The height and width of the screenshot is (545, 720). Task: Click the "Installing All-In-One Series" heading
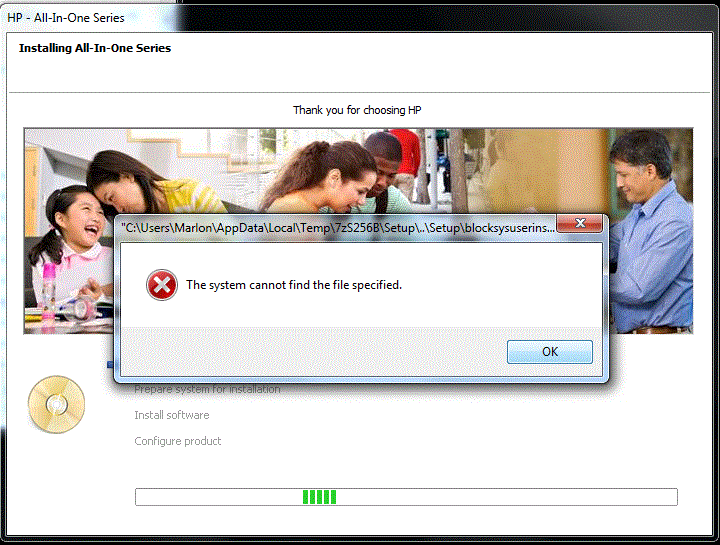[x=95, y=48]
